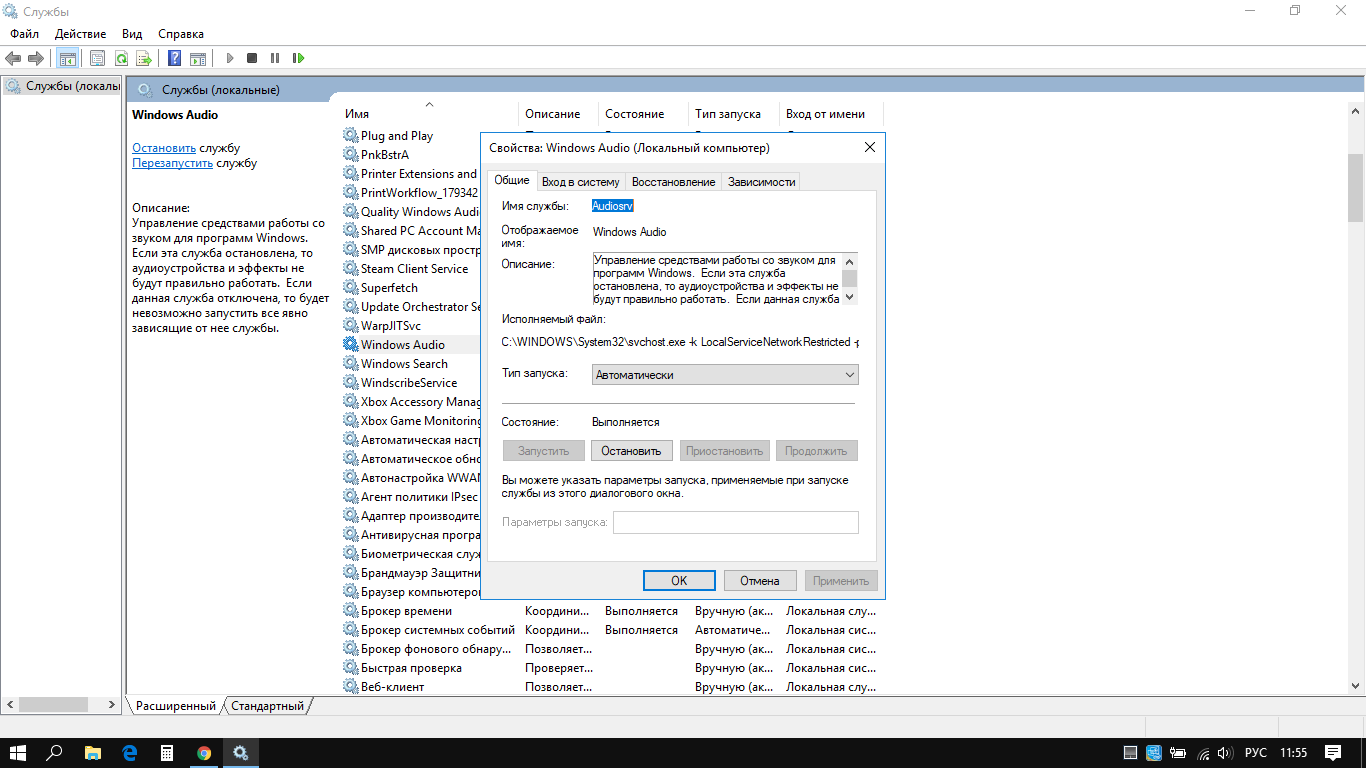Screen dimensions: 1366x768
Task: Click the gear icon beside Plug and Play
Action: pyautogui.click(x=350, y=135)
